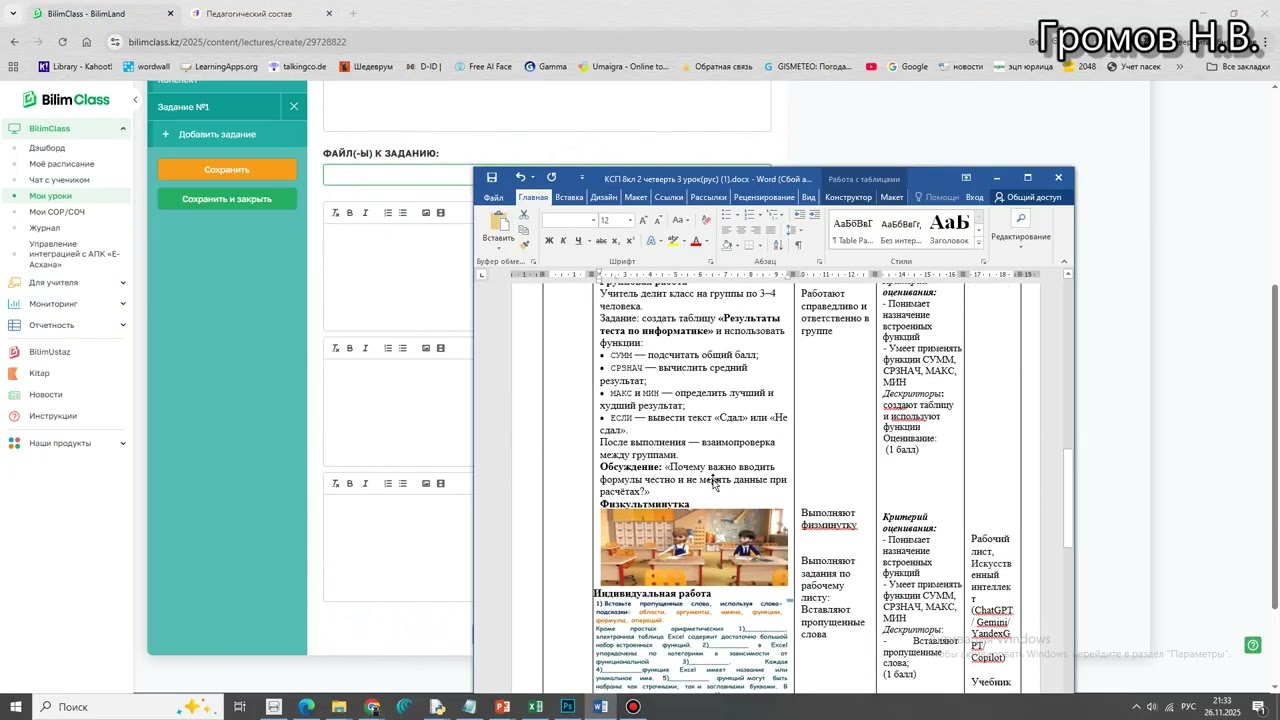Toggle bold (Ж) formatting in Word

[x=549, y=241]
